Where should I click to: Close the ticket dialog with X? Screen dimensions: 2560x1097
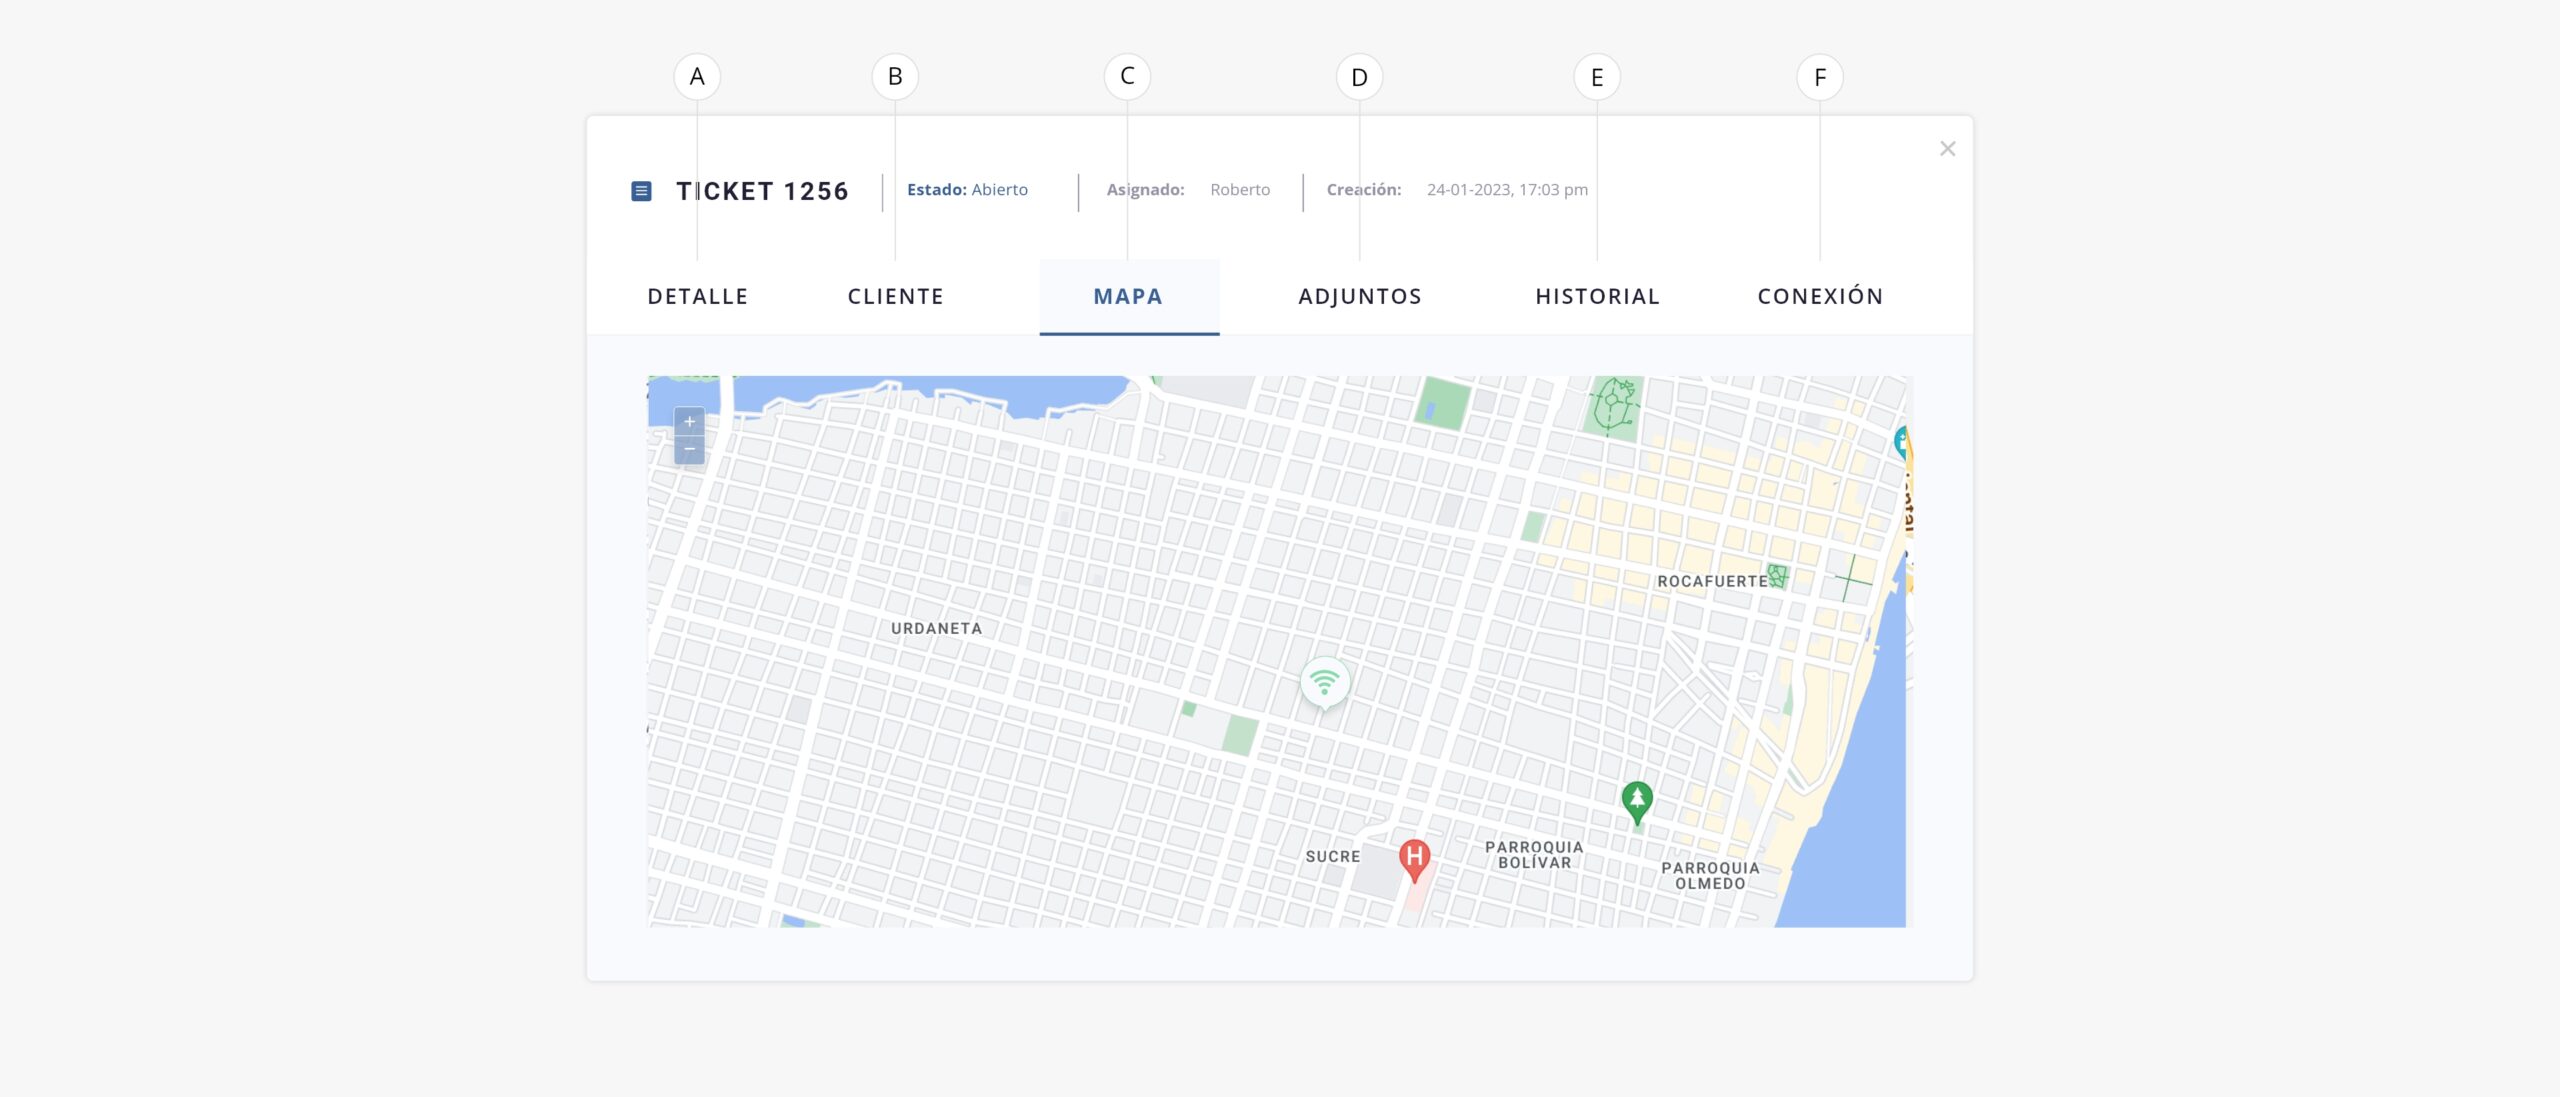click(x=1947, y=149)
